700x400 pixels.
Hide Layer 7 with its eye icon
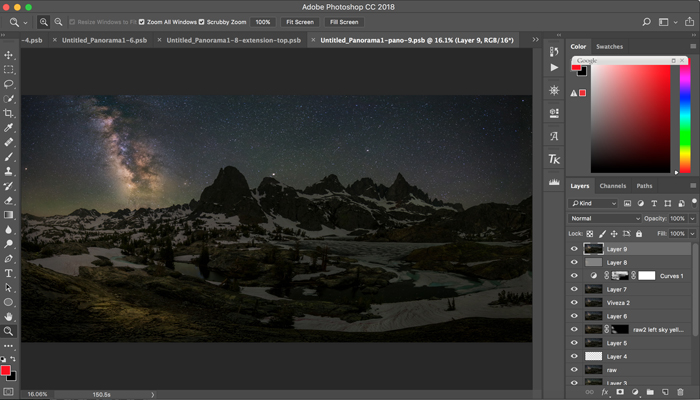click(x=574, y=289)
